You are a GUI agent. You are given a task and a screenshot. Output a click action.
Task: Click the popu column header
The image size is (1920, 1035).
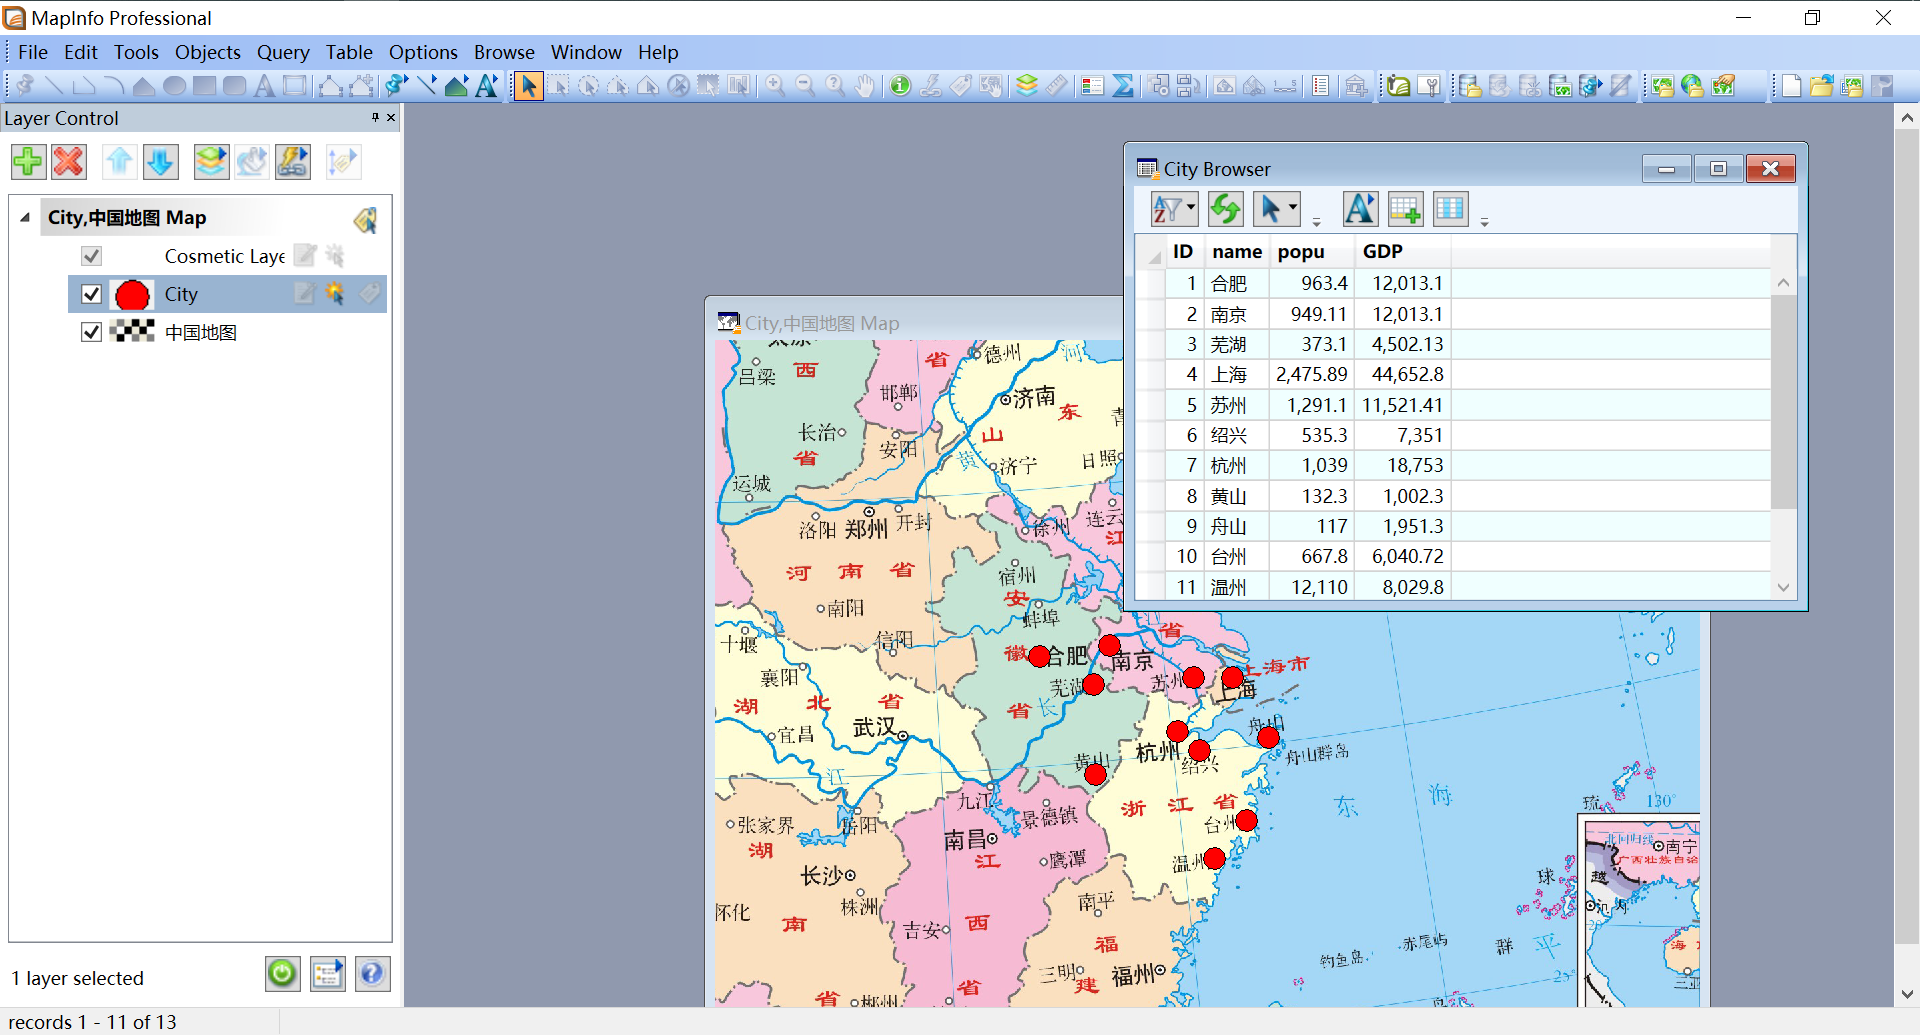1300,252
